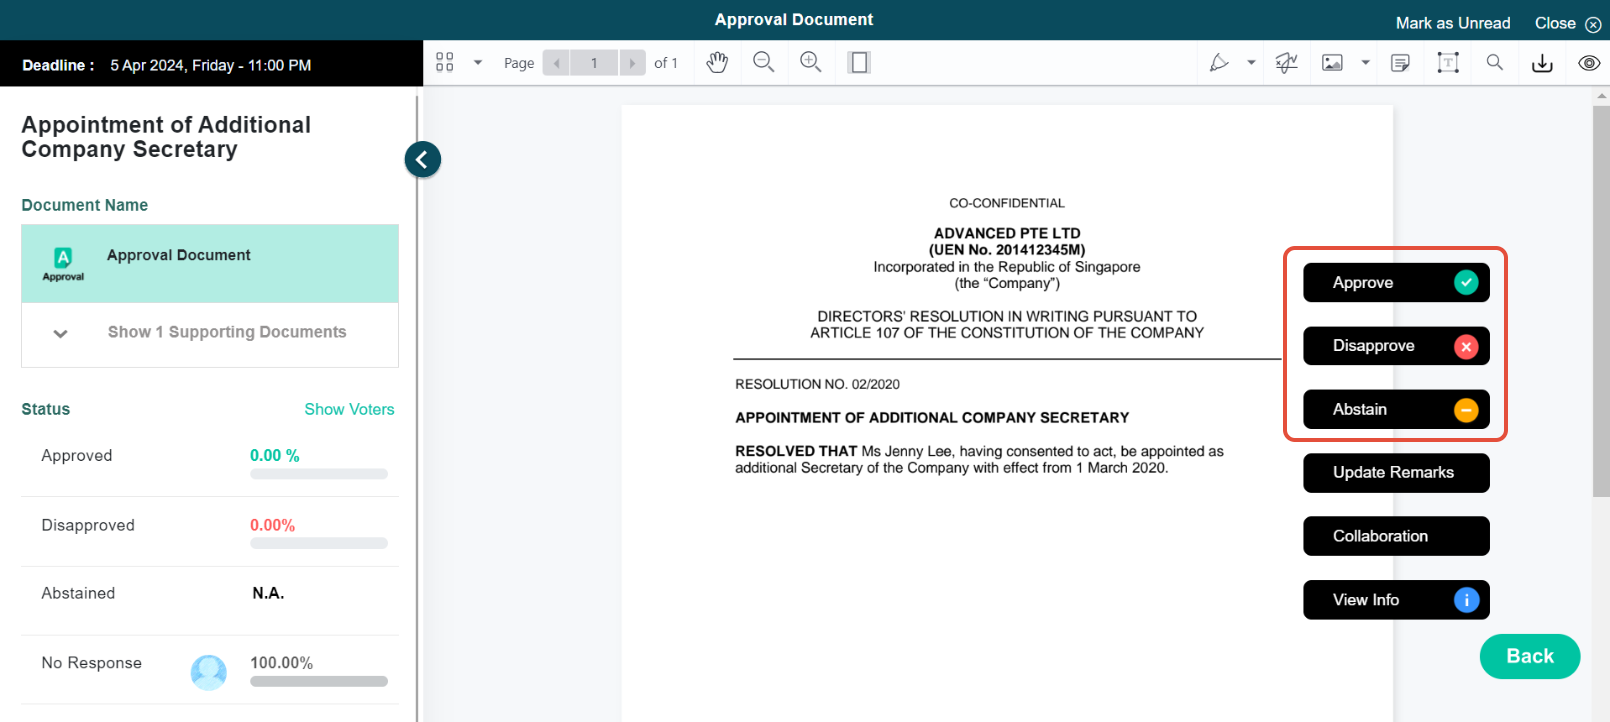The height and width of the screenshot is (722, 1610).
Task: Click the No Response user avatar
Action: (209, 672)
